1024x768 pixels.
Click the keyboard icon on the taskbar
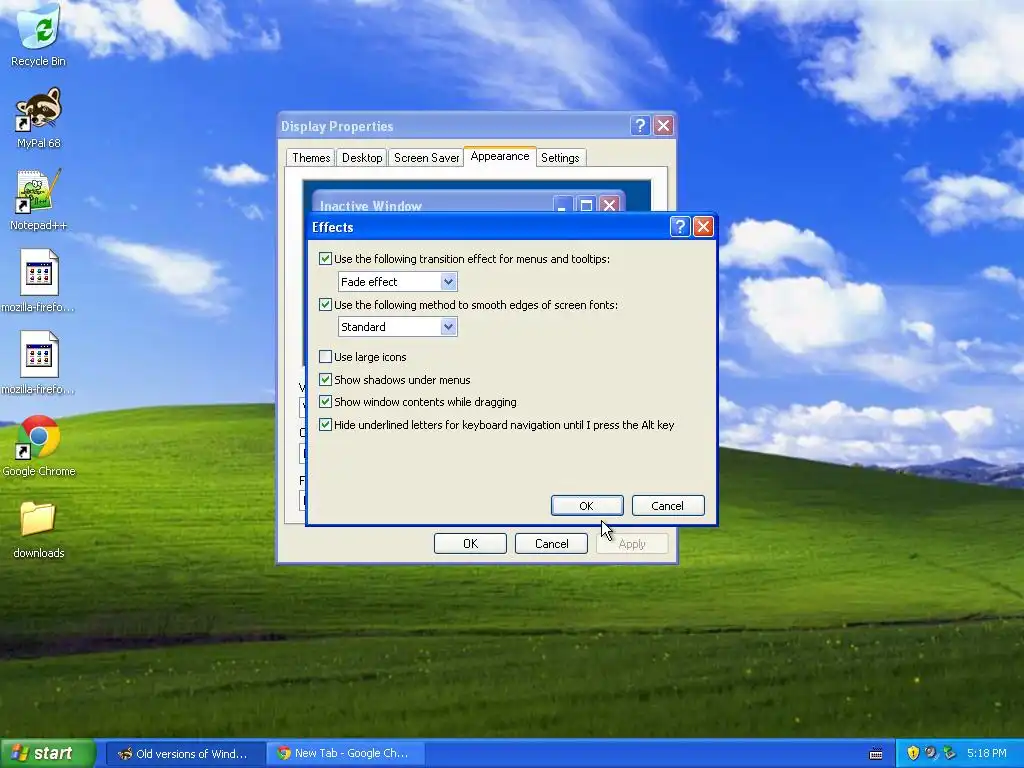tap(876, 754)
